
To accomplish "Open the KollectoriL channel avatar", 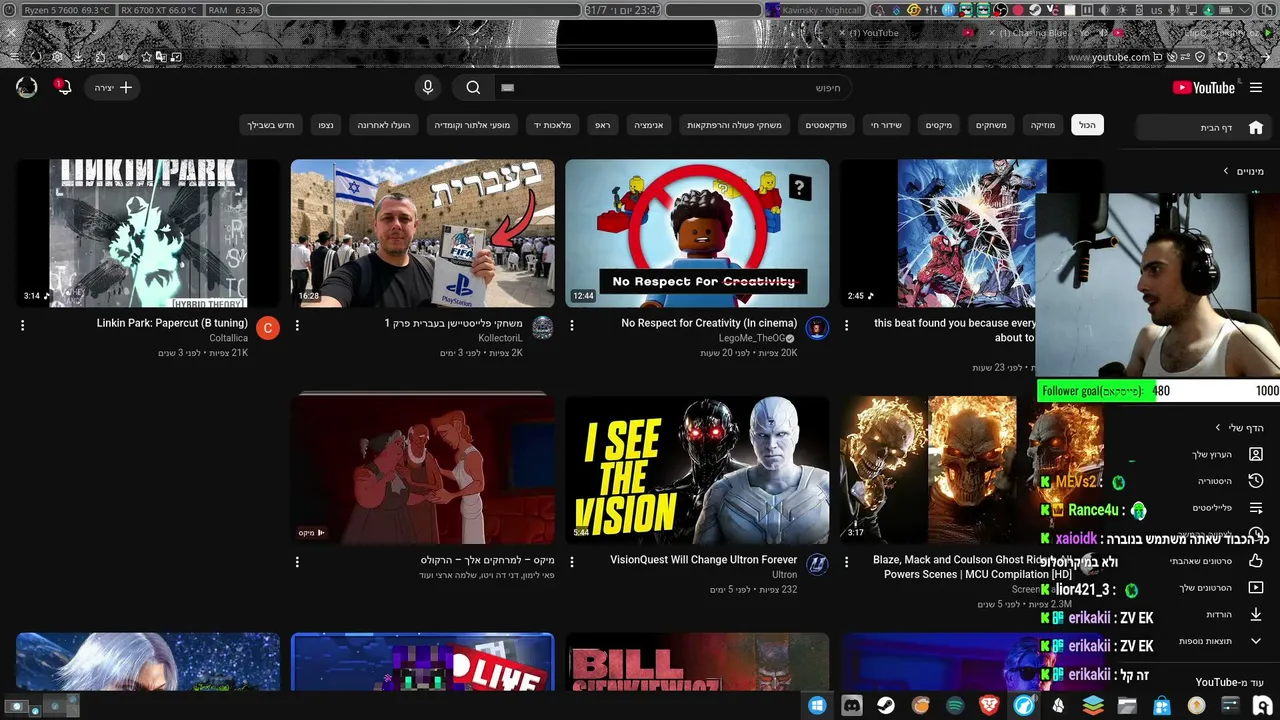I will coord(543,328).
